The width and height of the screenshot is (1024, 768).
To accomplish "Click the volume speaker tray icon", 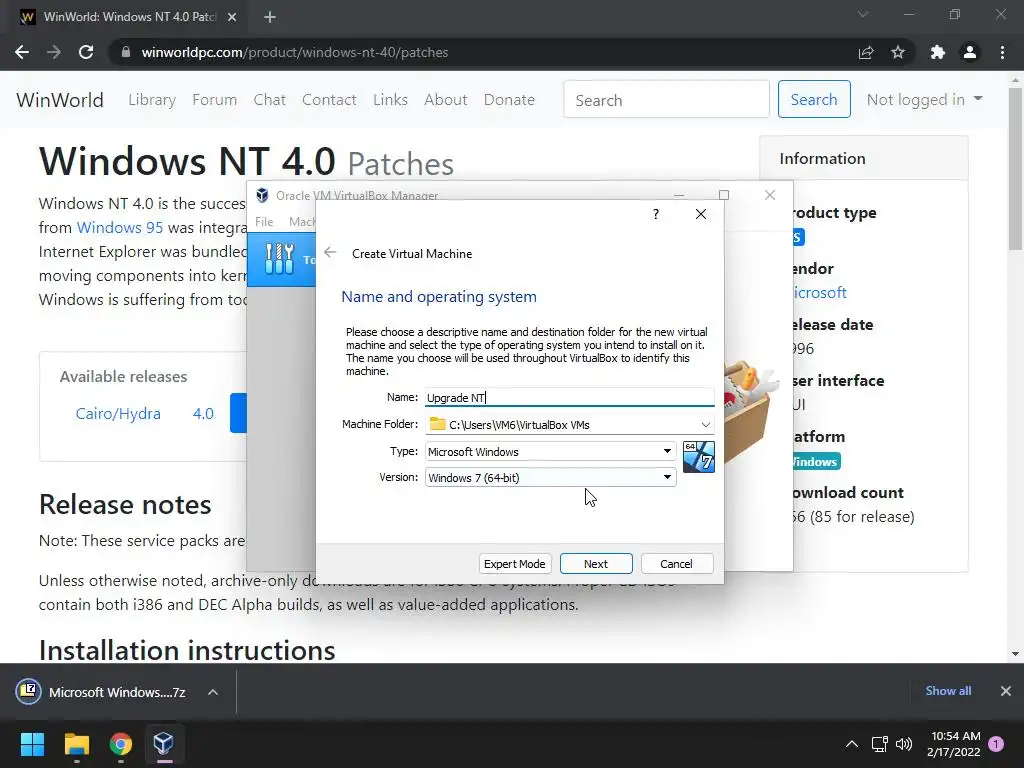I will click(904, 744).
